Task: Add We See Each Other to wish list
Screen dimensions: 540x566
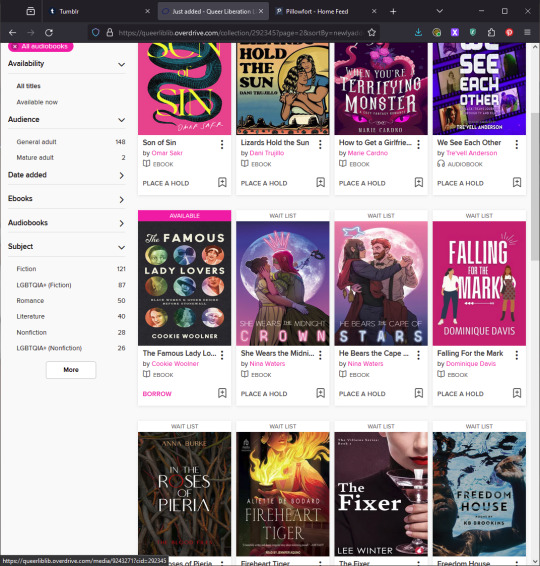Action: (517, 182)
